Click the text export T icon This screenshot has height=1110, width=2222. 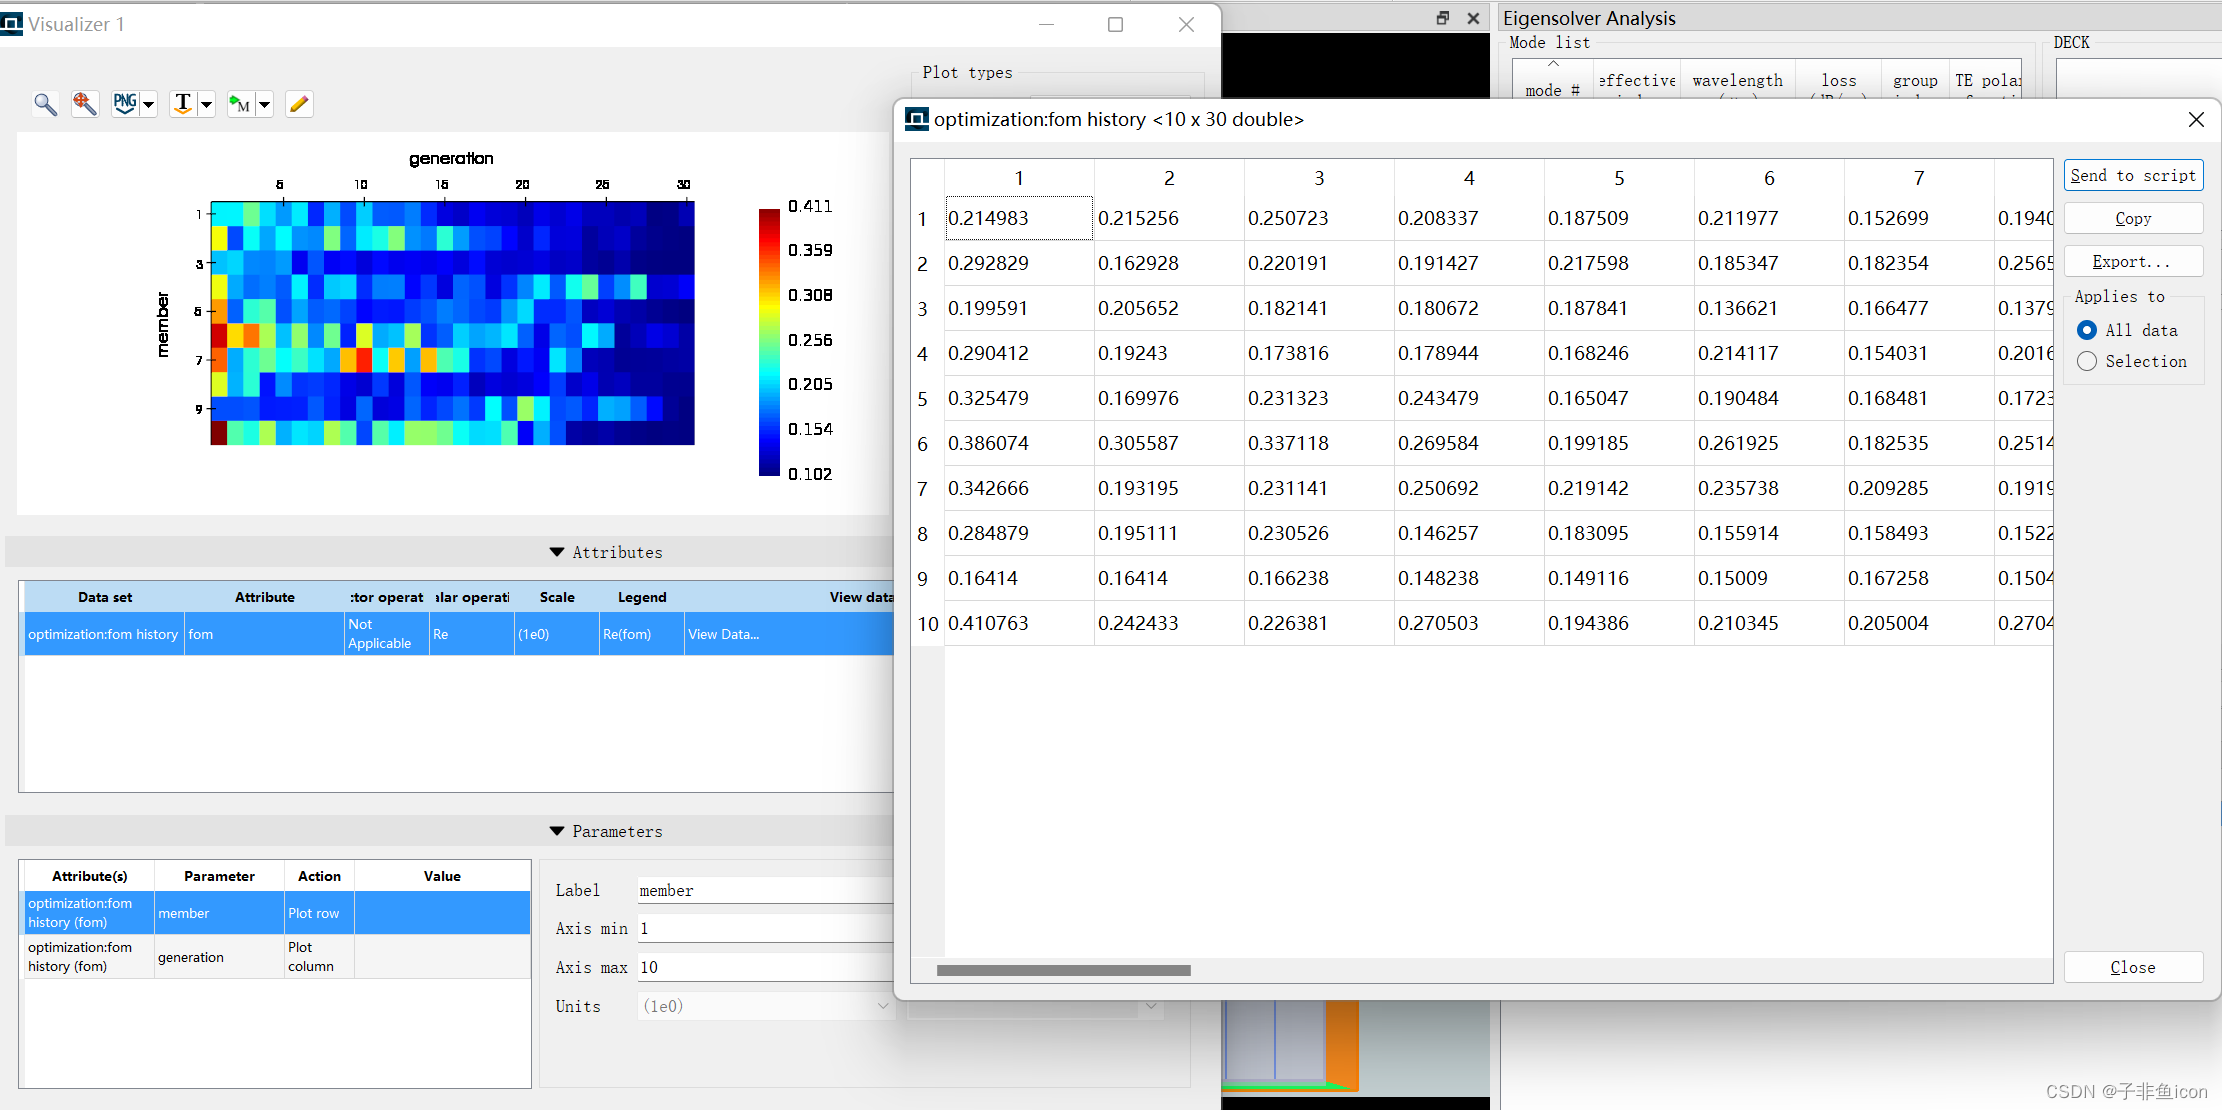(x=183, y=104)
